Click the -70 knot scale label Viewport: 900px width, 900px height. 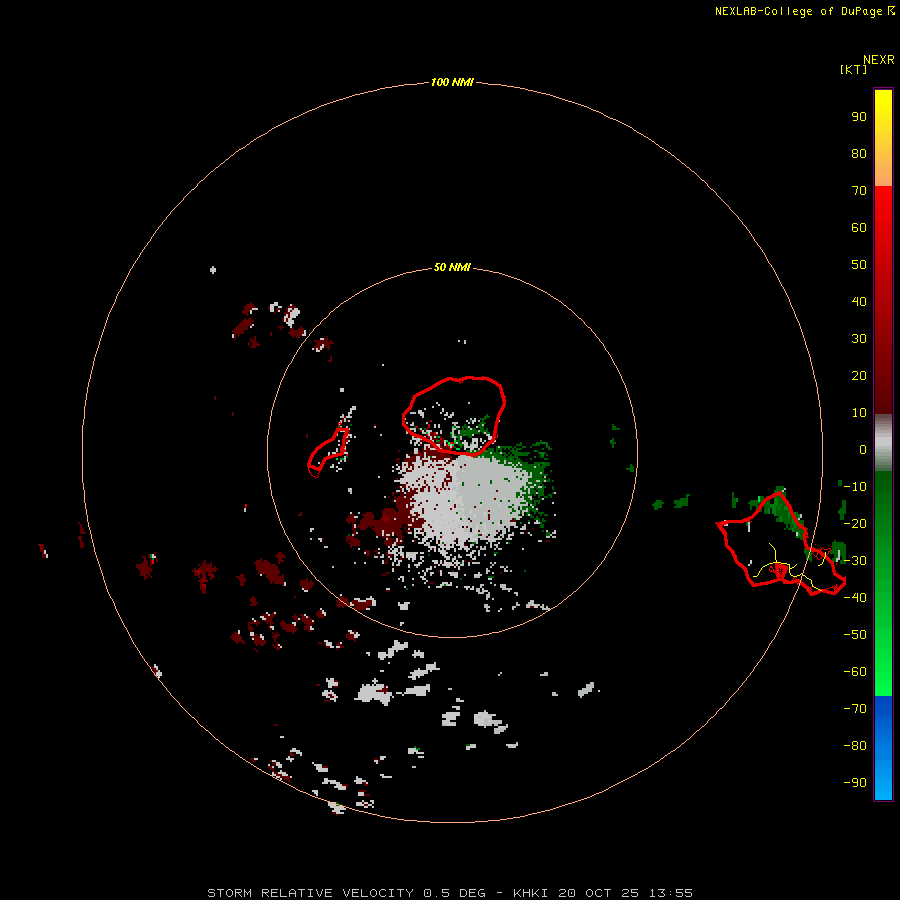(855, 709)
